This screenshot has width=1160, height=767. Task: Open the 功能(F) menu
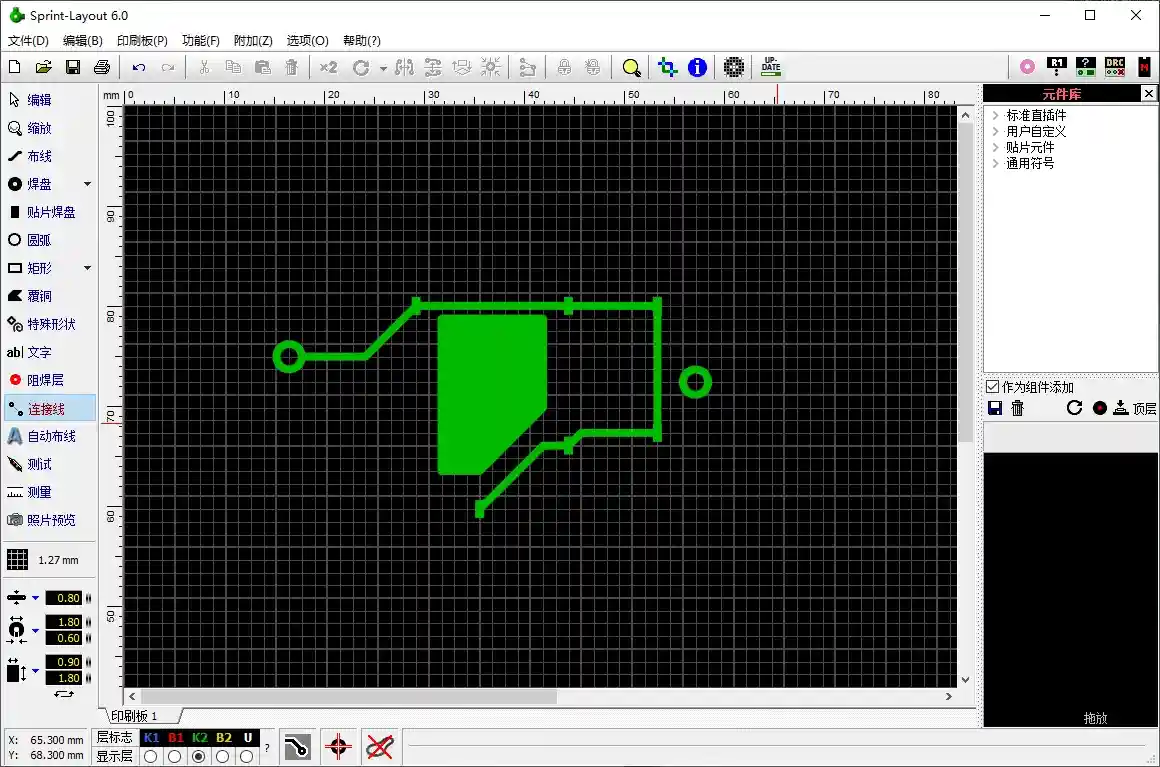[x=200, y=41]
